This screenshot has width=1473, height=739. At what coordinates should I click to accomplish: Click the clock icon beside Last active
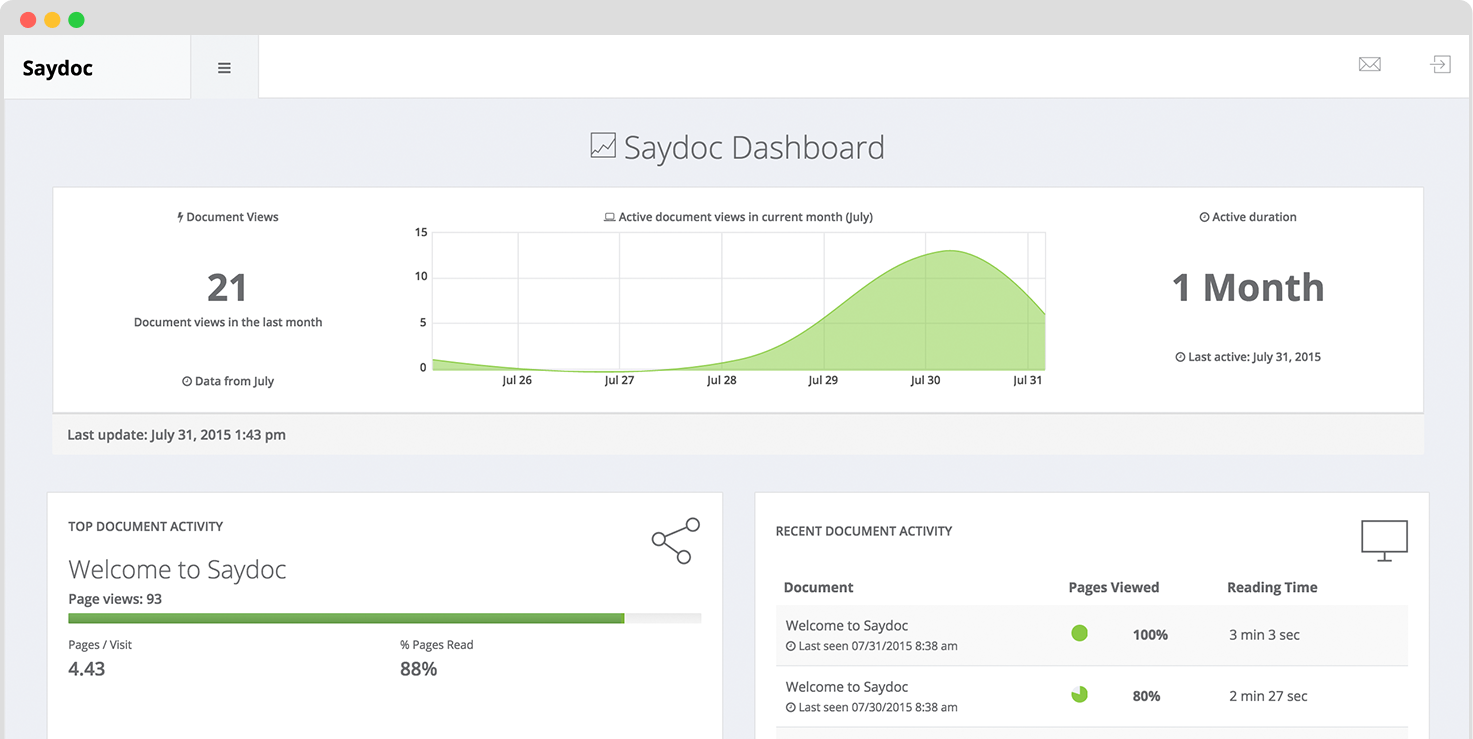click(x=1180, y=357)
